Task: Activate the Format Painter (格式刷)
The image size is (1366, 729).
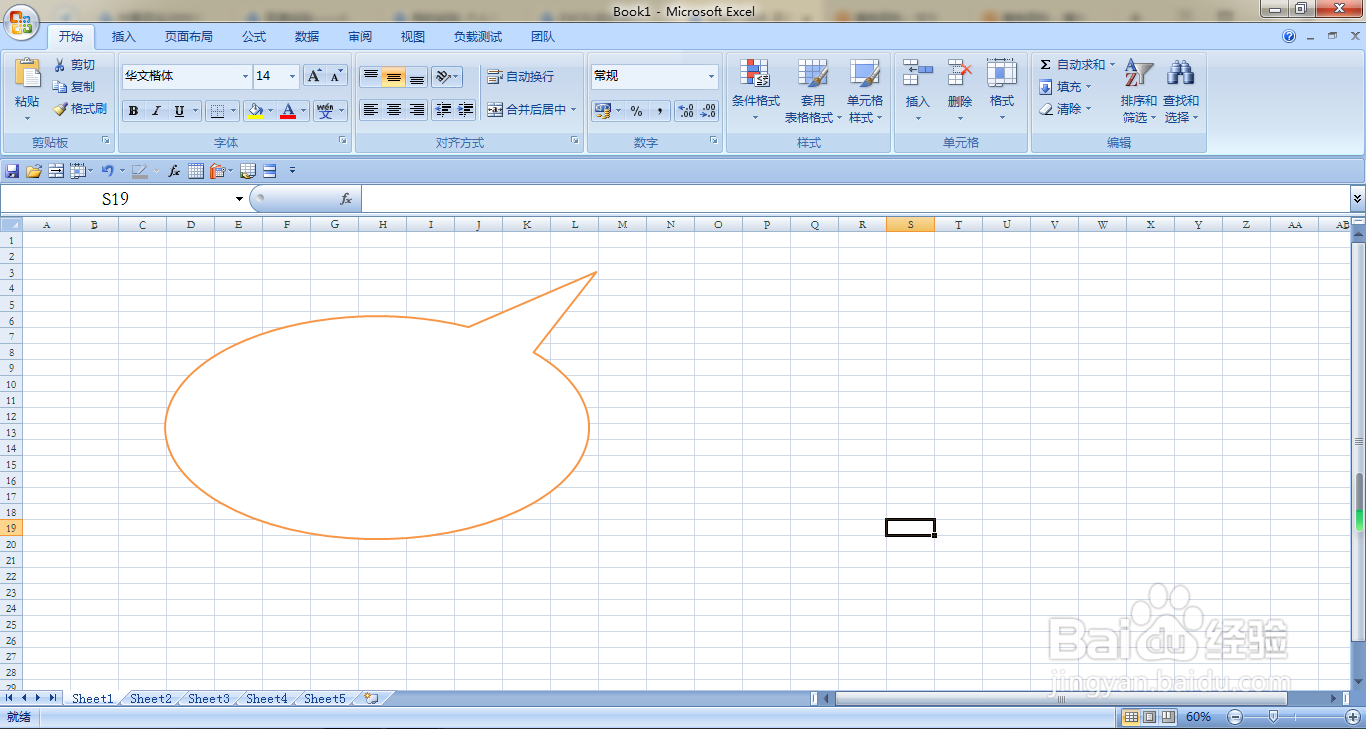Action: 80,108
